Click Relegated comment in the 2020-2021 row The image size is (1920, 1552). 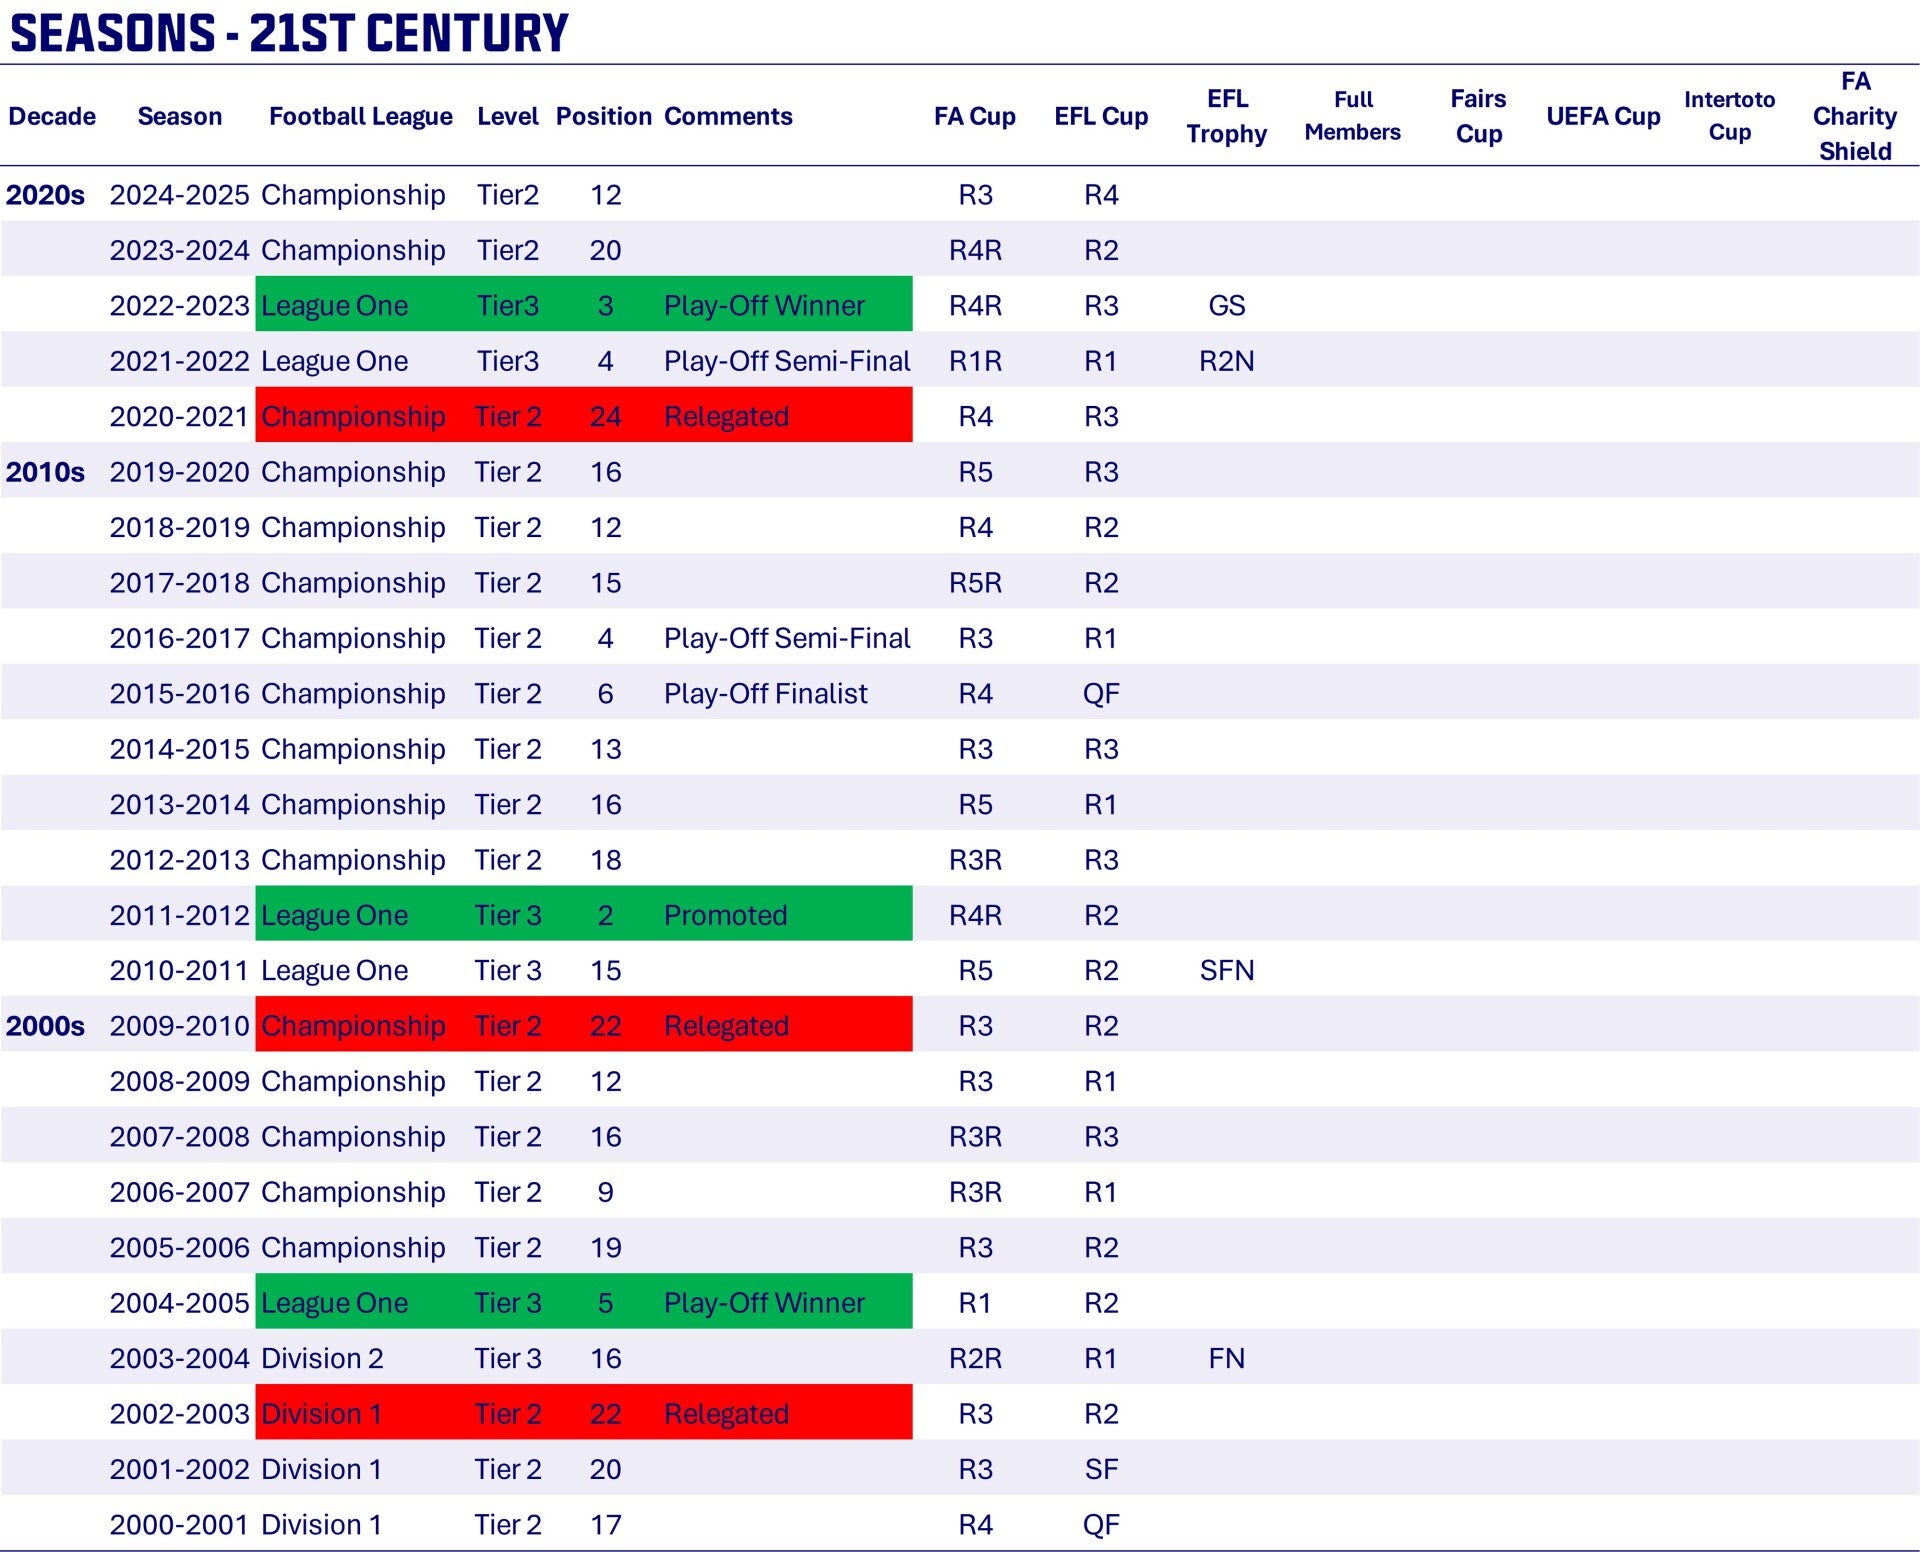click(x=727, y=416)
